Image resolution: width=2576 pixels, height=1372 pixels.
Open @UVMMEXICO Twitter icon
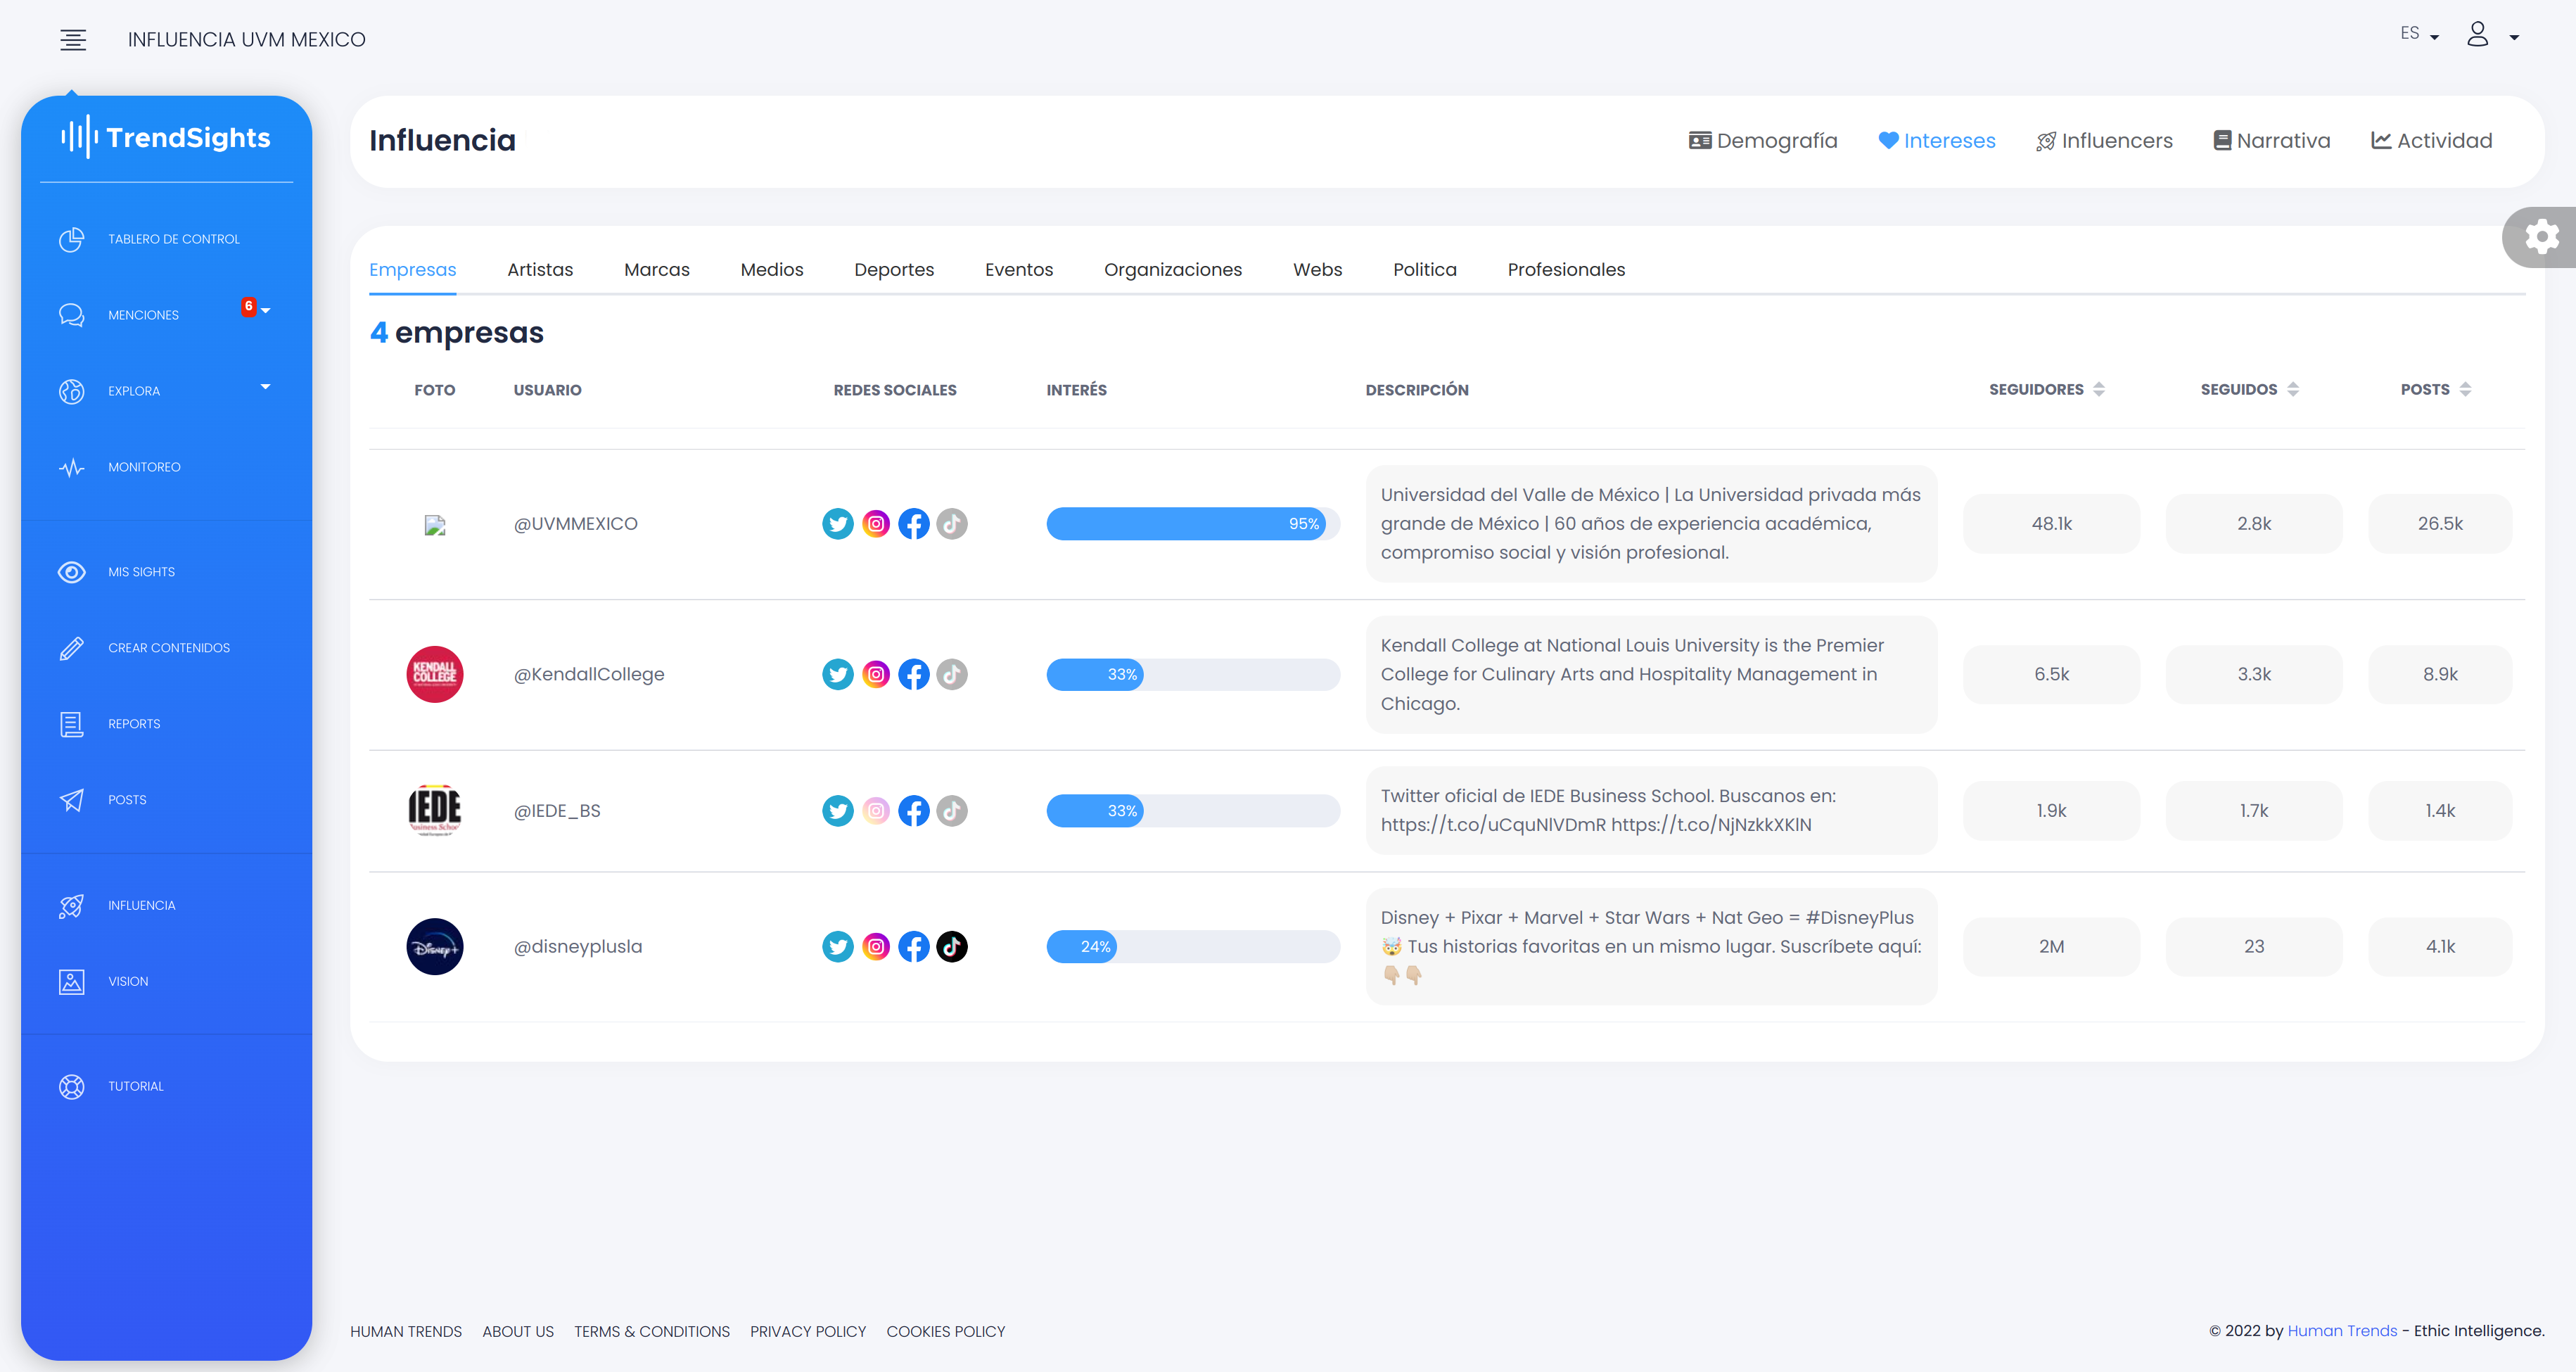(838, 524)
